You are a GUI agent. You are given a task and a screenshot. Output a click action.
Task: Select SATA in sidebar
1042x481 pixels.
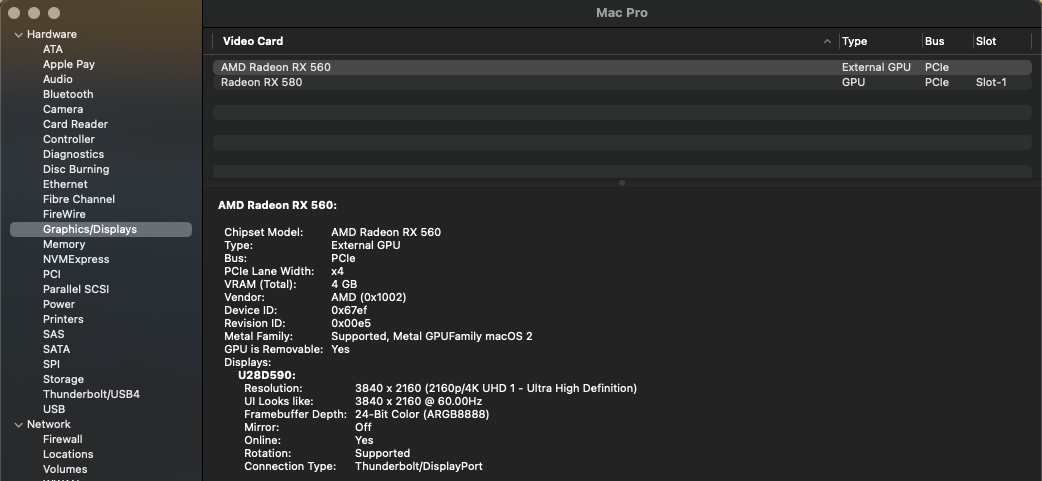[x=56, y=349]
